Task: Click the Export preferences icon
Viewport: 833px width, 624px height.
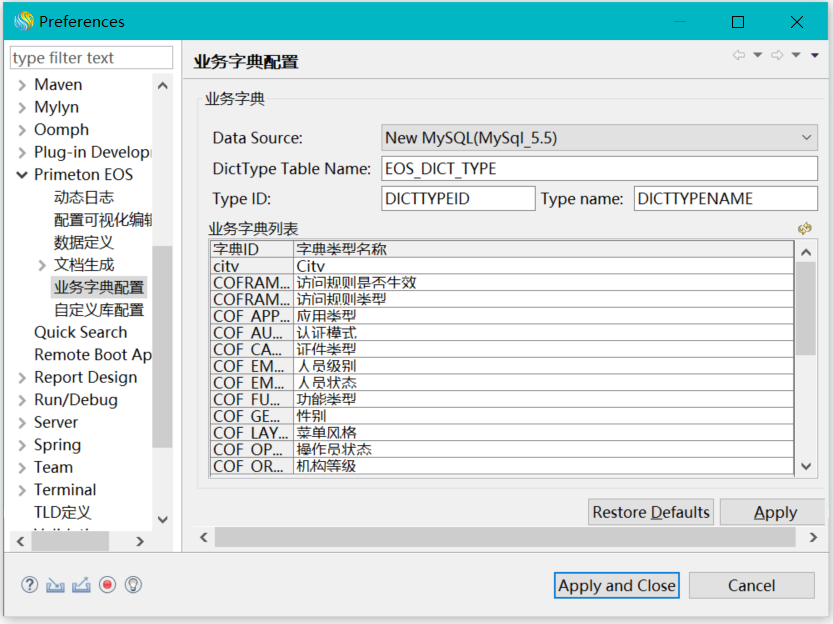Action: pos(81,585)
